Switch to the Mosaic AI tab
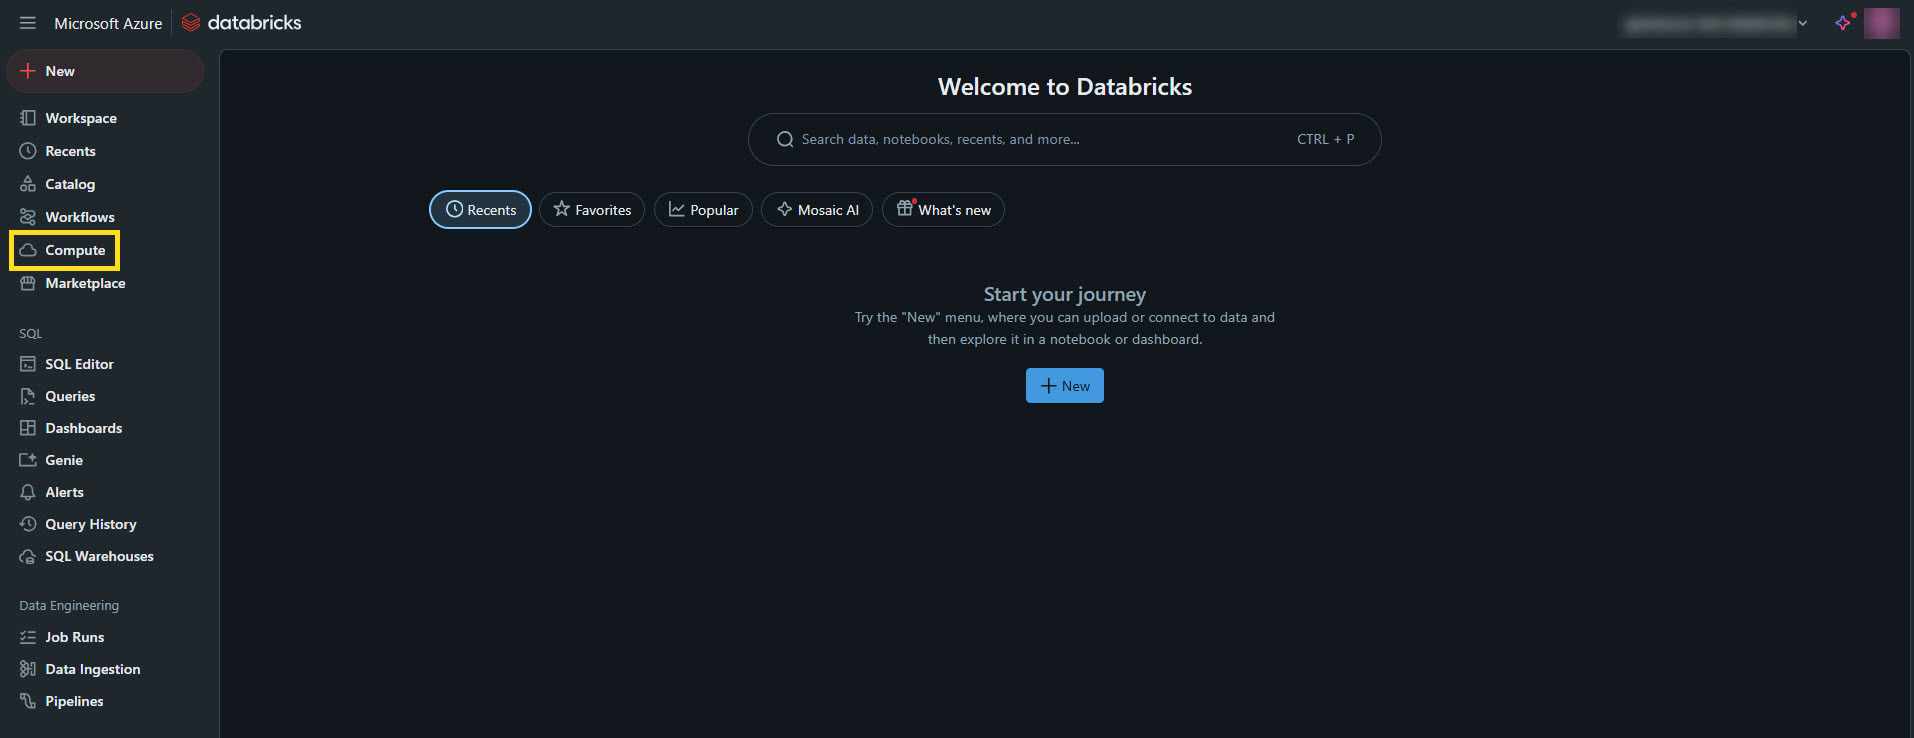 point(817,209)
